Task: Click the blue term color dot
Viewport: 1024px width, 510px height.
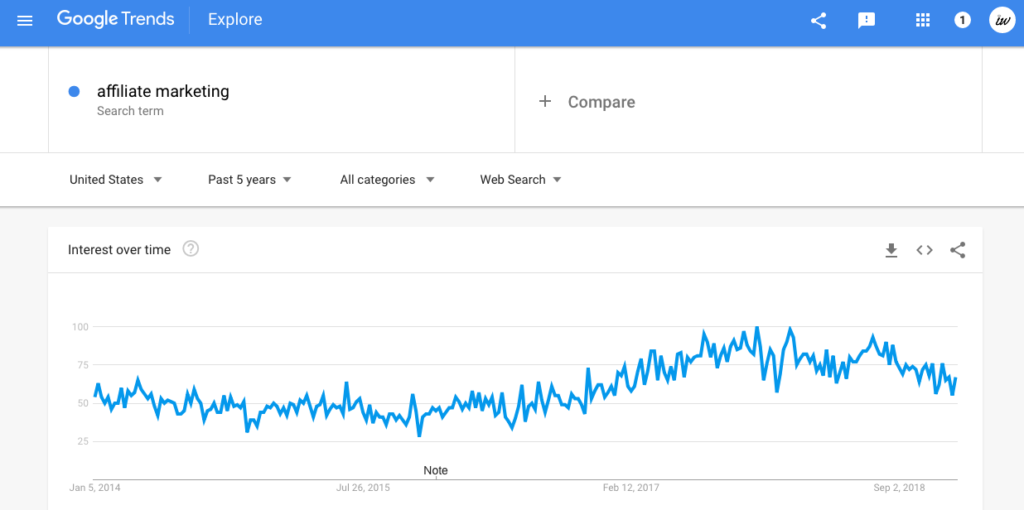Action: (x=74, y=92)
